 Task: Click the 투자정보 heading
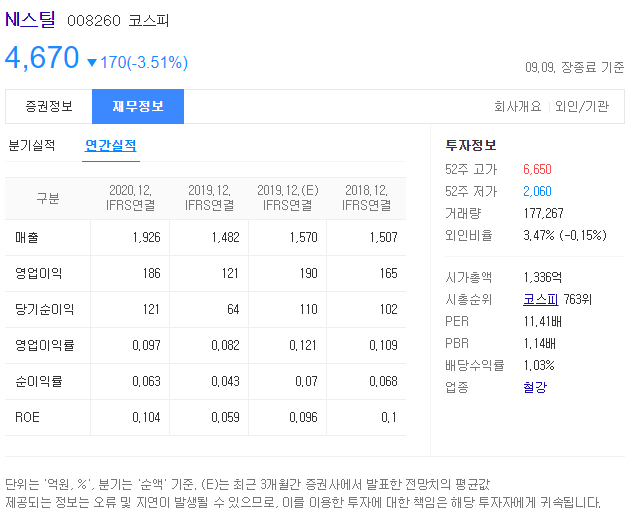click(471, 145)
